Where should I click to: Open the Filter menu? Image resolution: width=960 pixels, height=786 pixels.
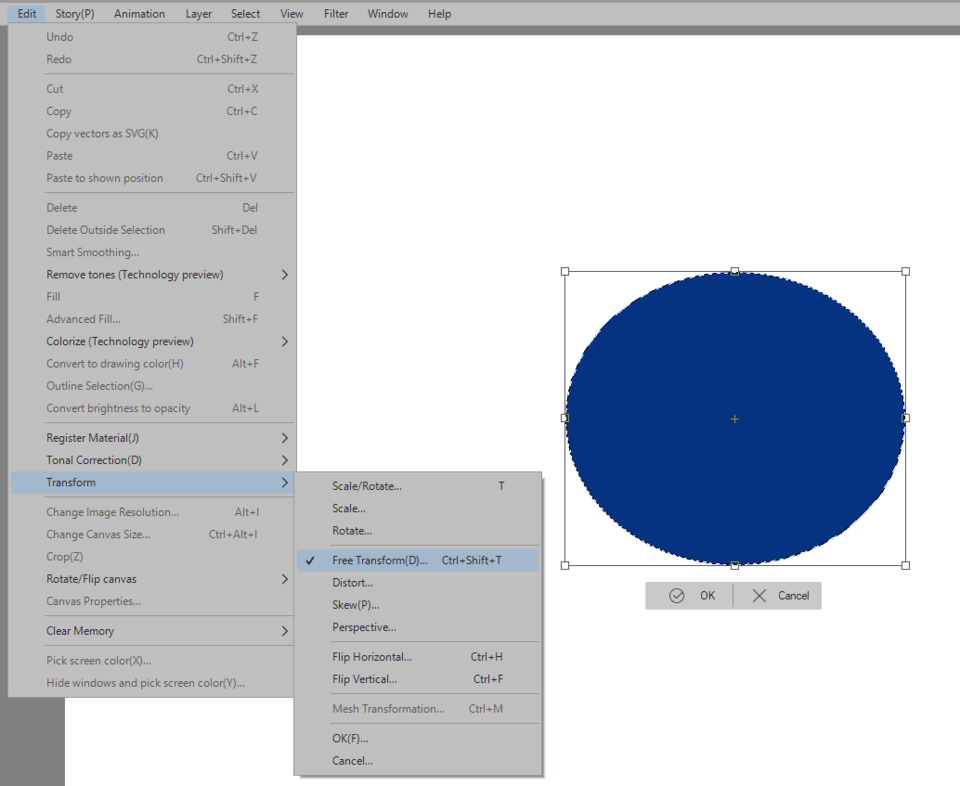[336, 13]
